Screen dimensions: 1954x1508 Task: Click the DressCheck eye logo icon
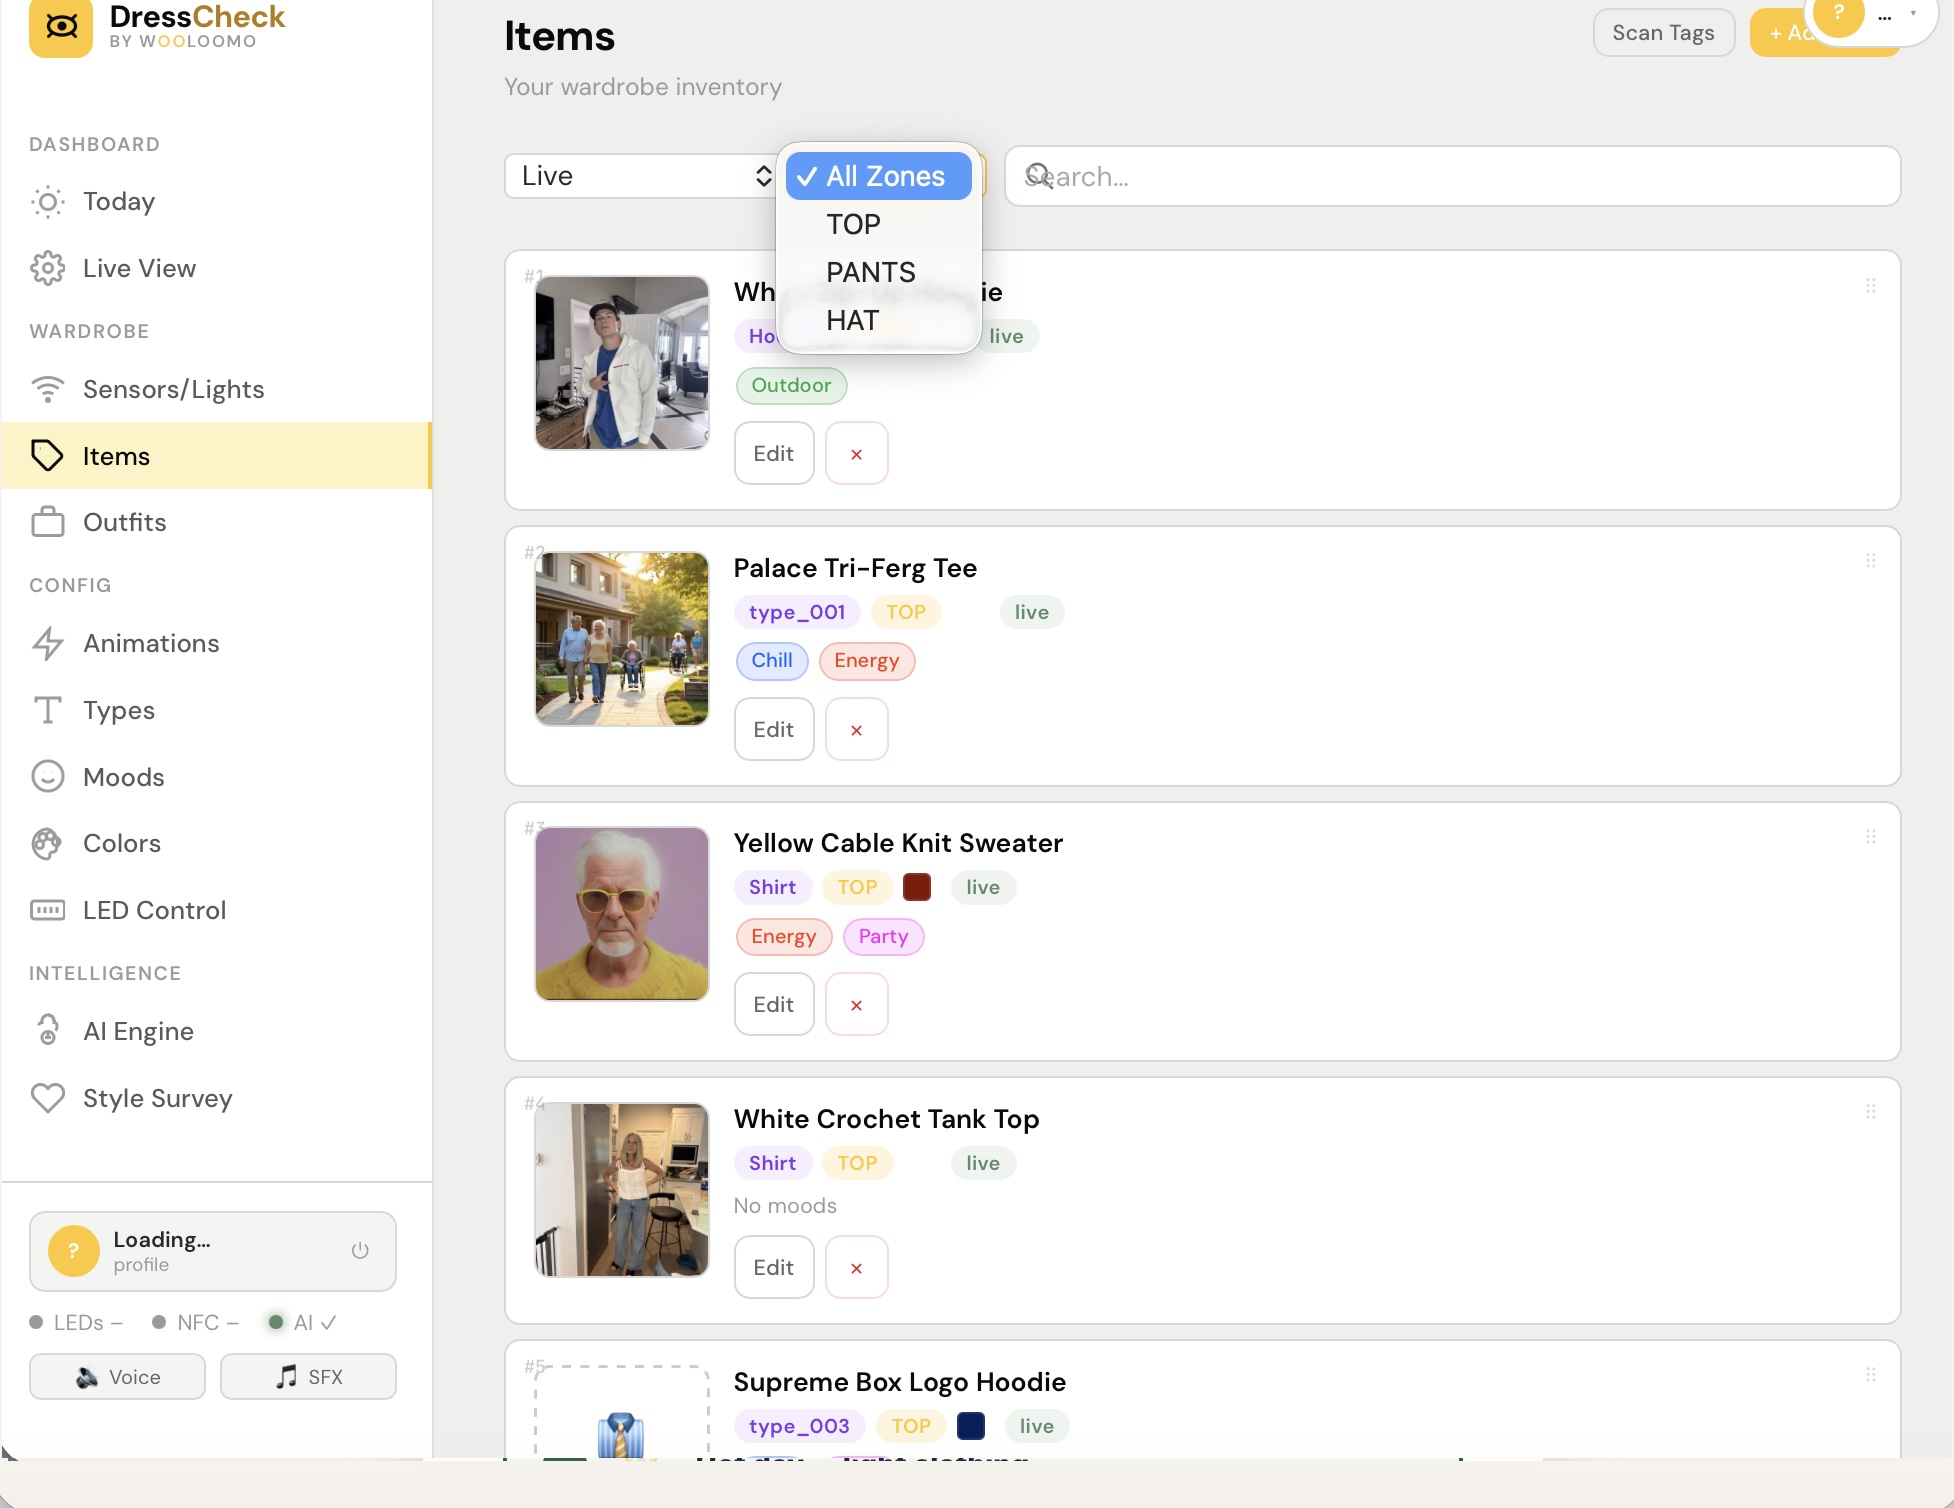pyautogui.click(x=61, y=26)
